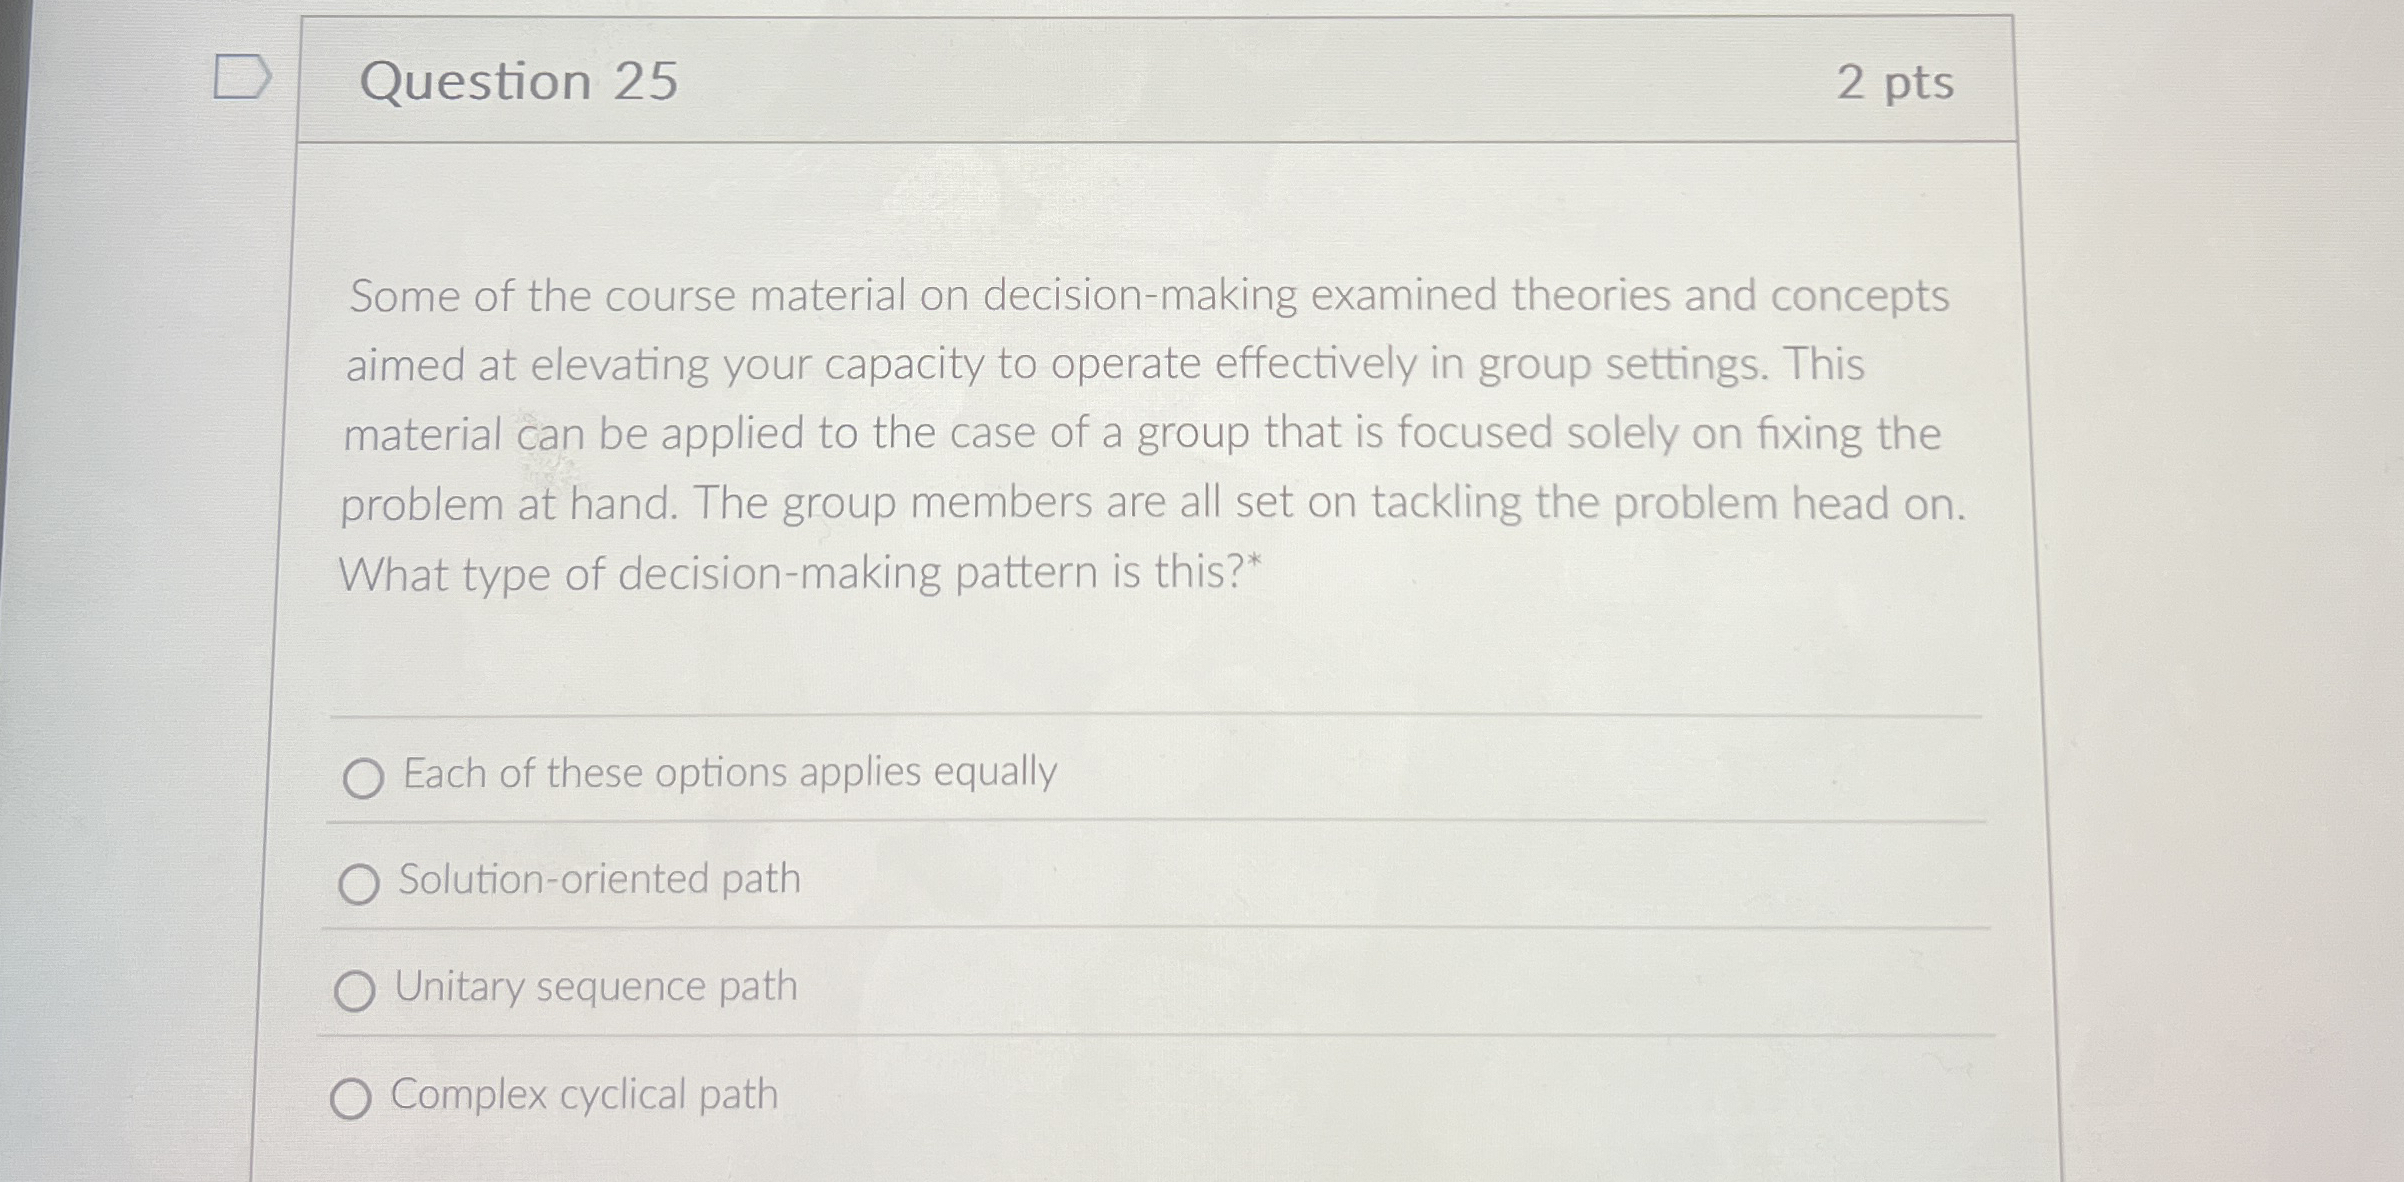Select the radio button for Complex cyclical path

352,1100
